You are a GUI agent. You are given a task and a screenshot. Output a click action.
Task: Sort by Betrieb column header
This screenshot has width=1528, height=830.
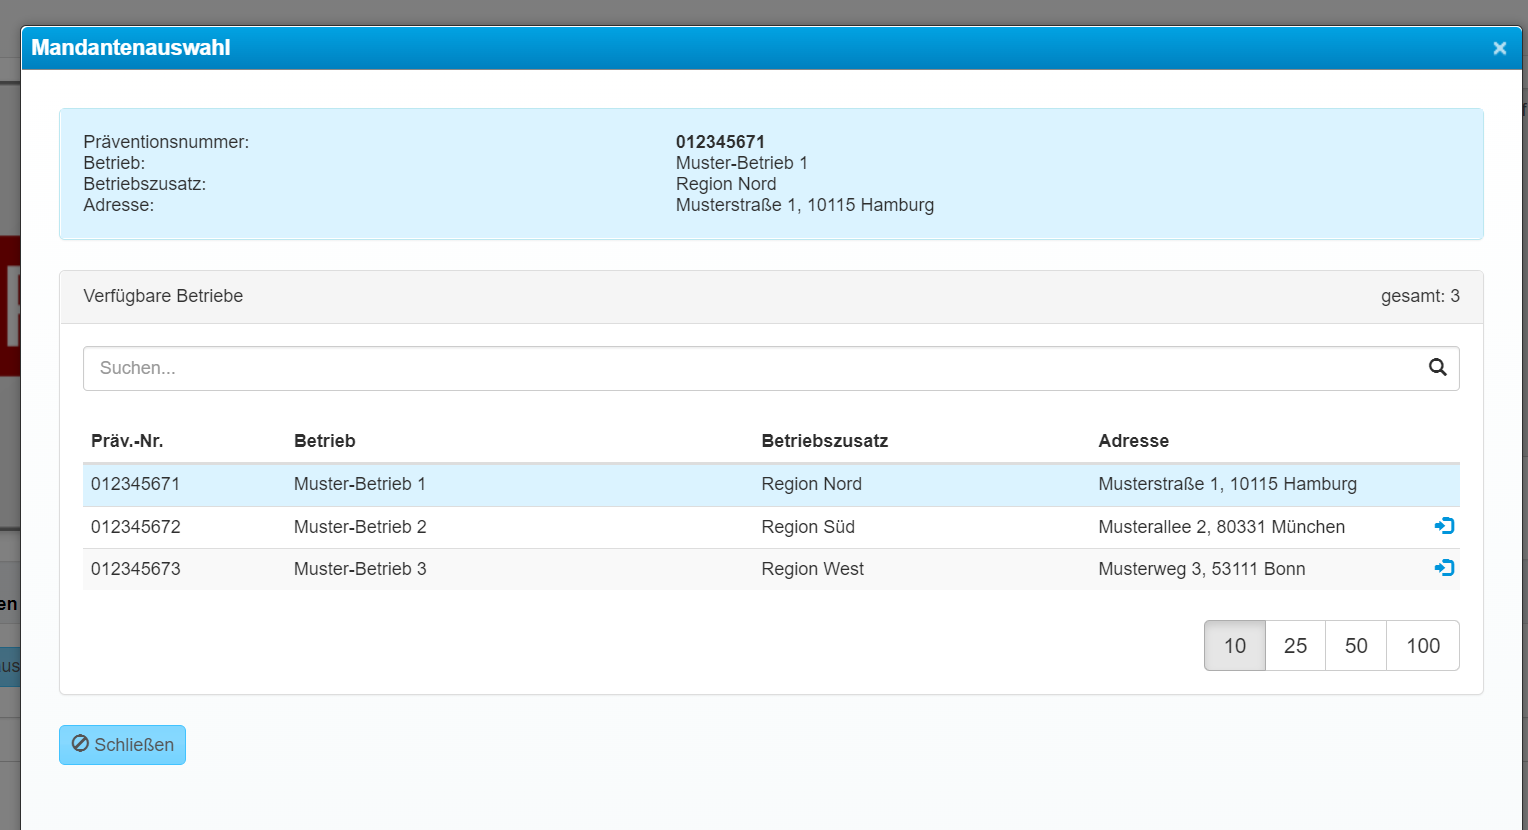click(325, 441)
